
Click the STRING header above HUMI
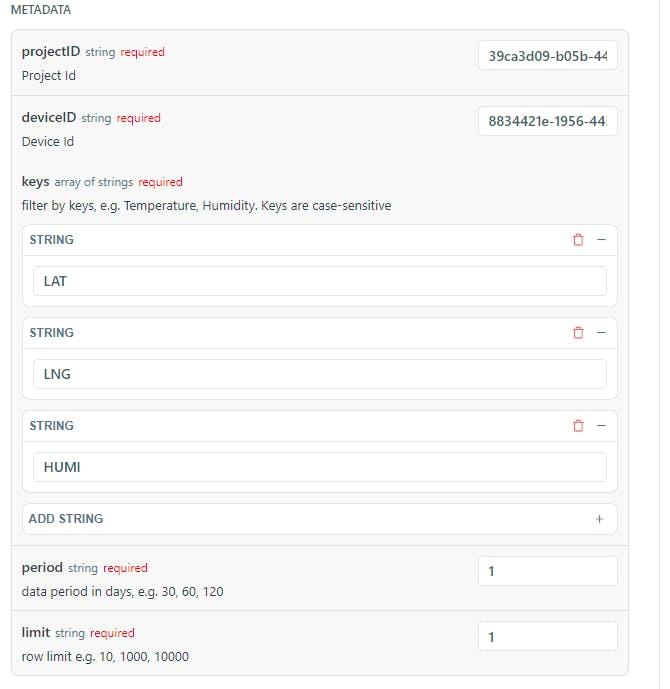(x=52, y=426)
